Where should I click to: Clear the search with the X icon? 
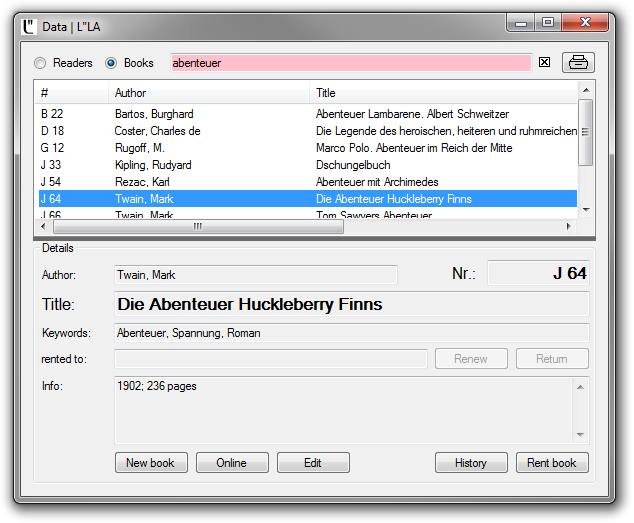point(544,63)
